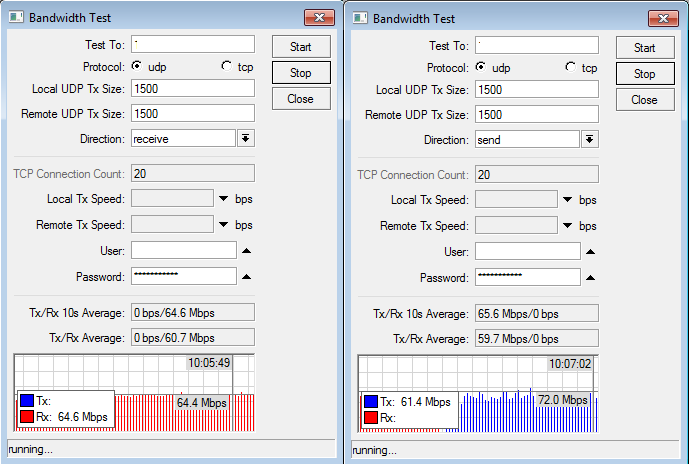Click '64.4 Mbps' label on left graph

202,402
